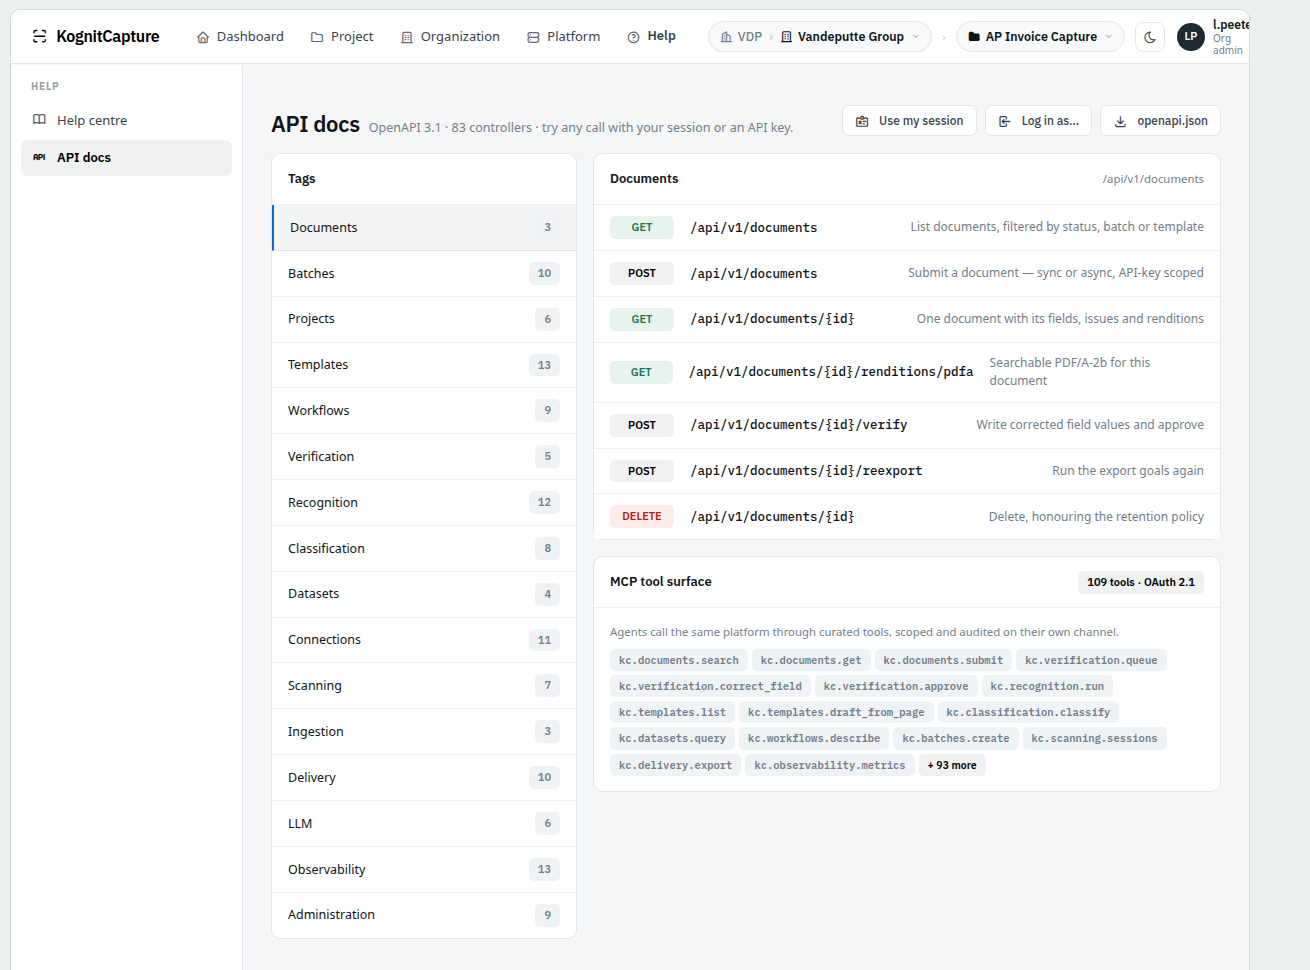Click the Project folder icon
Image resolution: width=1310 pixels, height=970 pixels.
(317, 37)
